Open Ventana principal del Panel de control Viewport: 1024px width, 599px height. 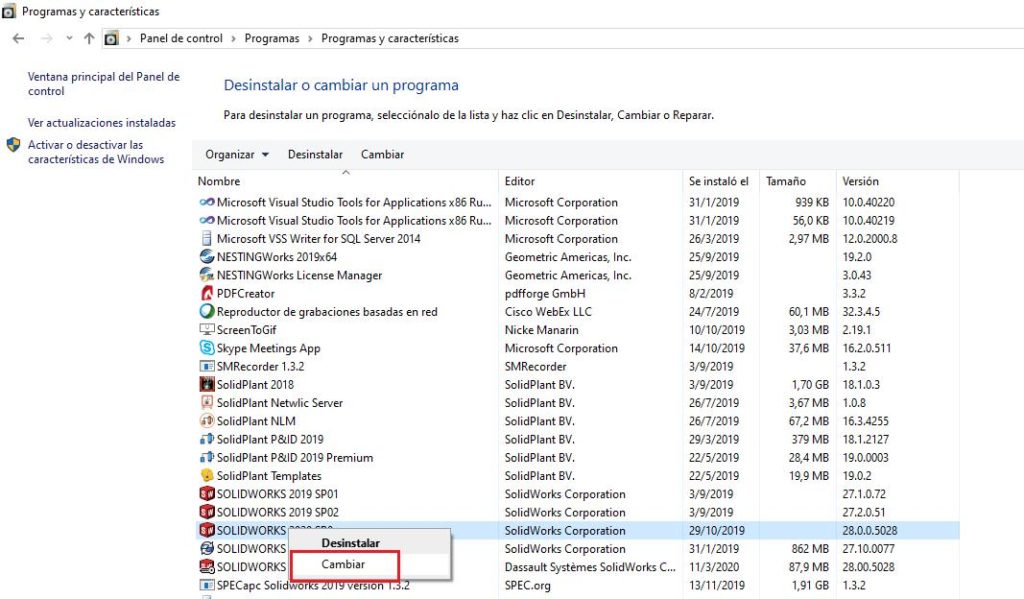pos(104,84)
